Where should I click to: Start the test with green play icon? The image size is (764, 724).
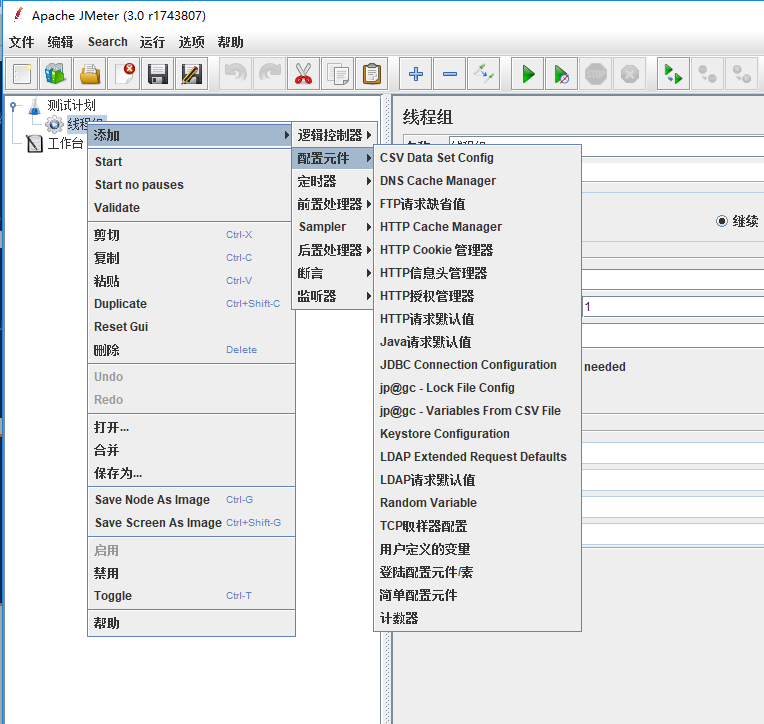[528, 74]
